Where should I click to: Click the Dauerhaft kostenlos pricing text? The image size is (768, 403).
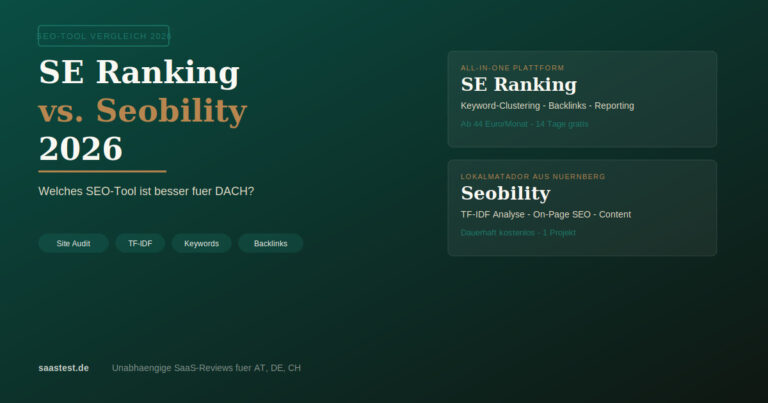coord(518,233)
